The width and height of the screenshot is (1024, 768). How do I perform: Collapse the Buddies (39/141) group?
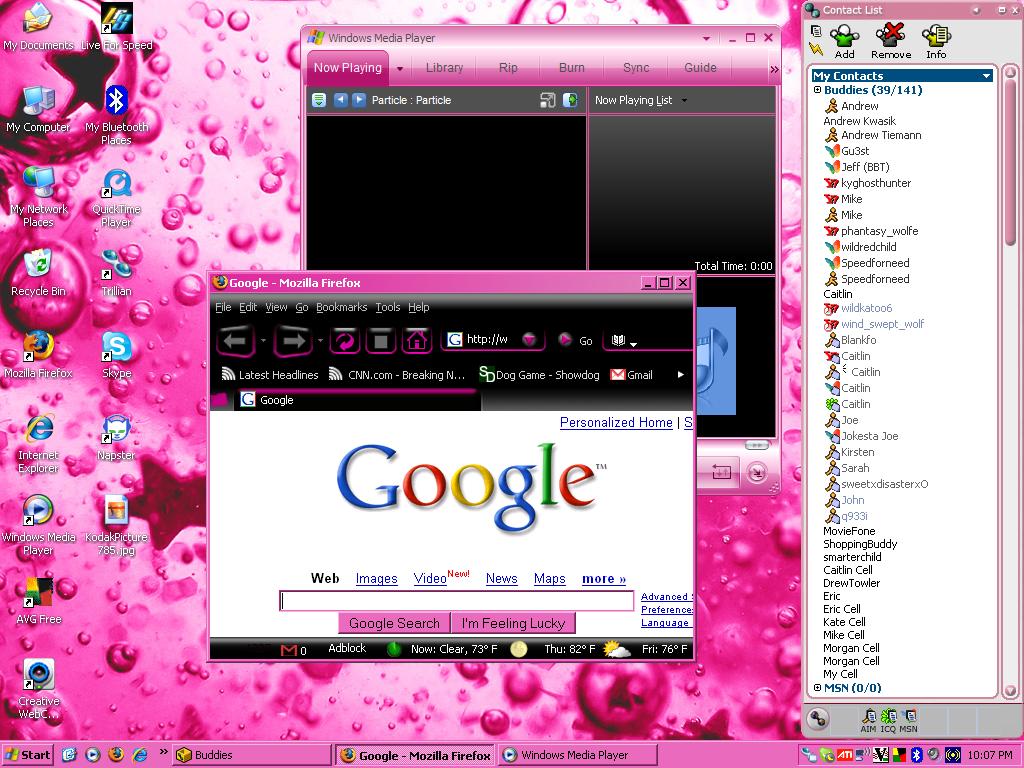point(817,89)
